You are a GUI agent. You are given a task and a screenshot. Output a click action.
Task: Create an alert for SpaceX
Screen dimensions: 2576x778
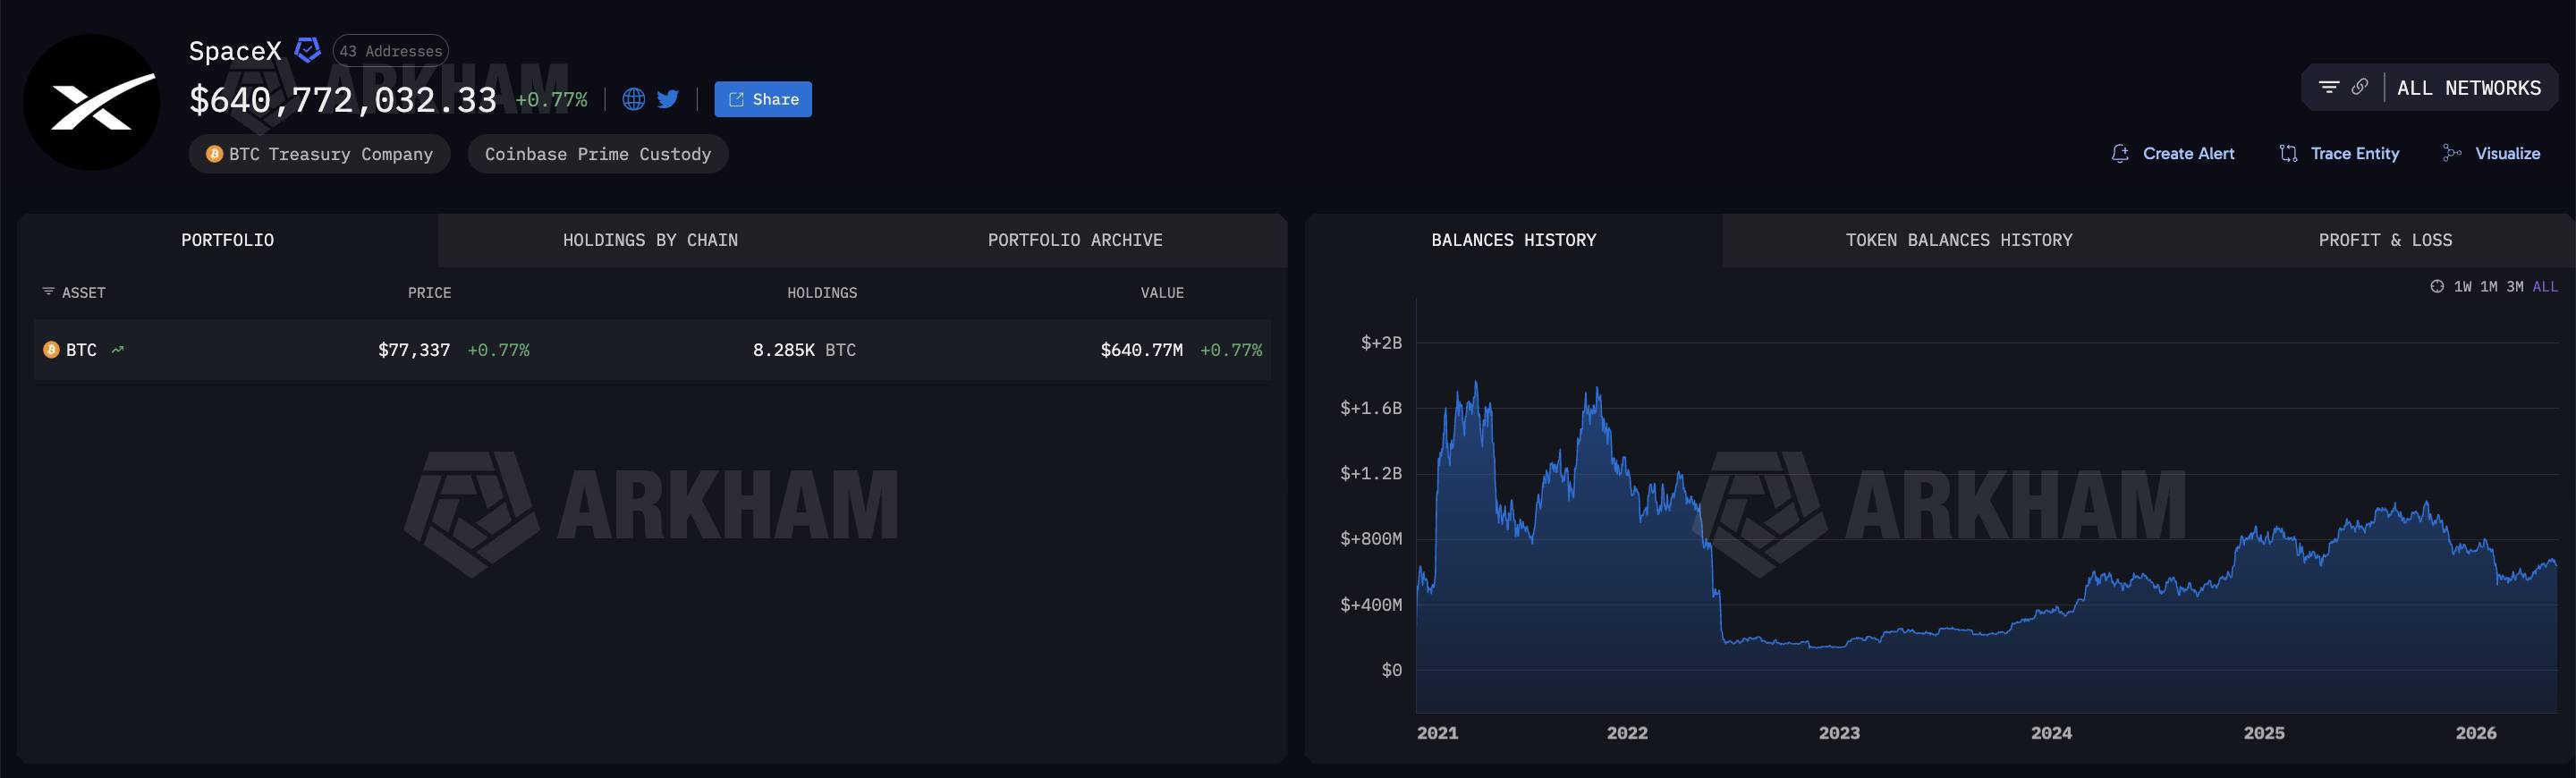point(2172,153)
